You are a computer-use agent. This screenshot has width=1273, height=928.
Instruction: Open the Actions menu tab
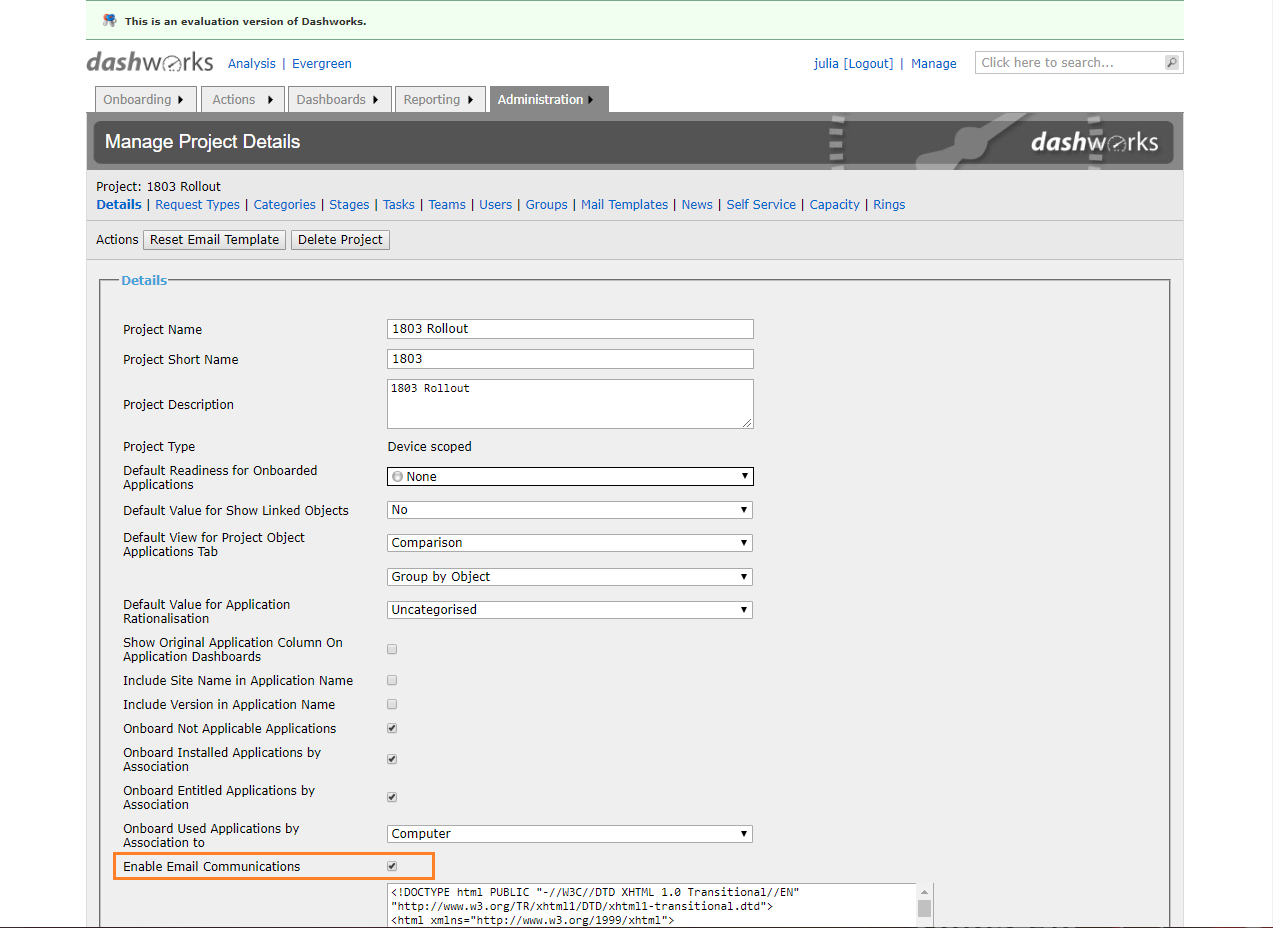click(x=243, y=99)
